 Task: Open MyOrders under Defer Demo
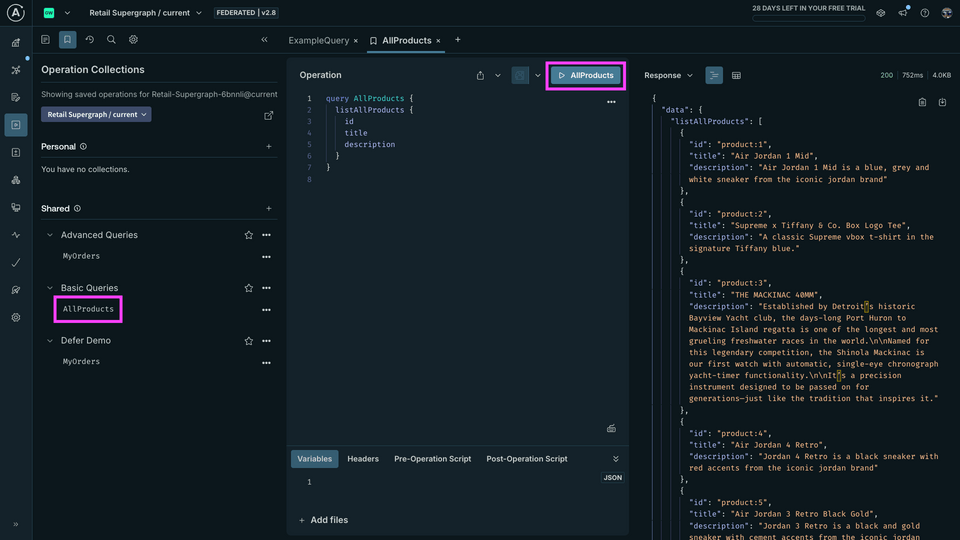point(81,362)
